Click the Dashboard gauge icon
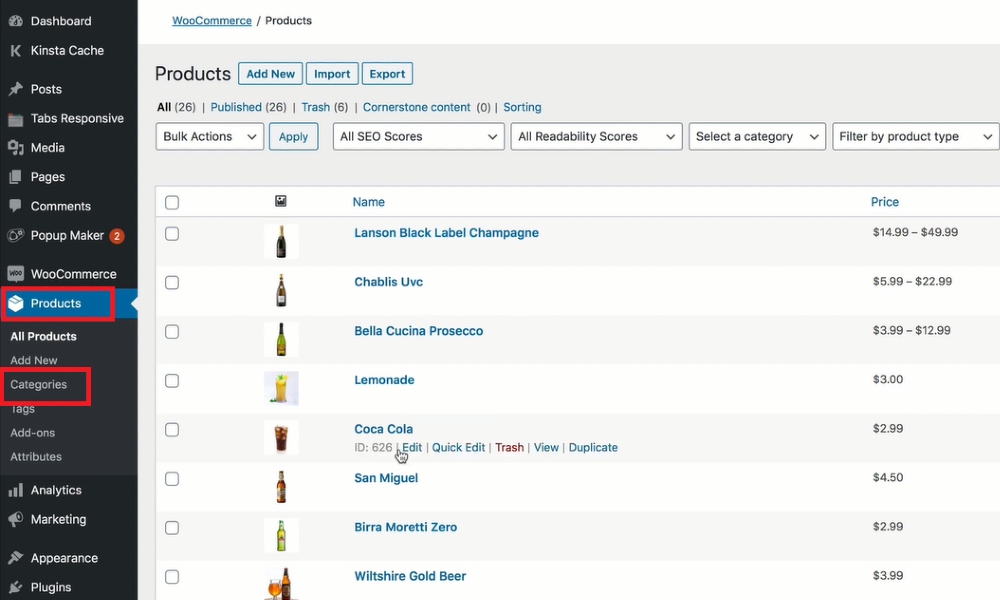Image resolution: width=1000 pixels, height=600 pixels. click(x=15, y=21)
